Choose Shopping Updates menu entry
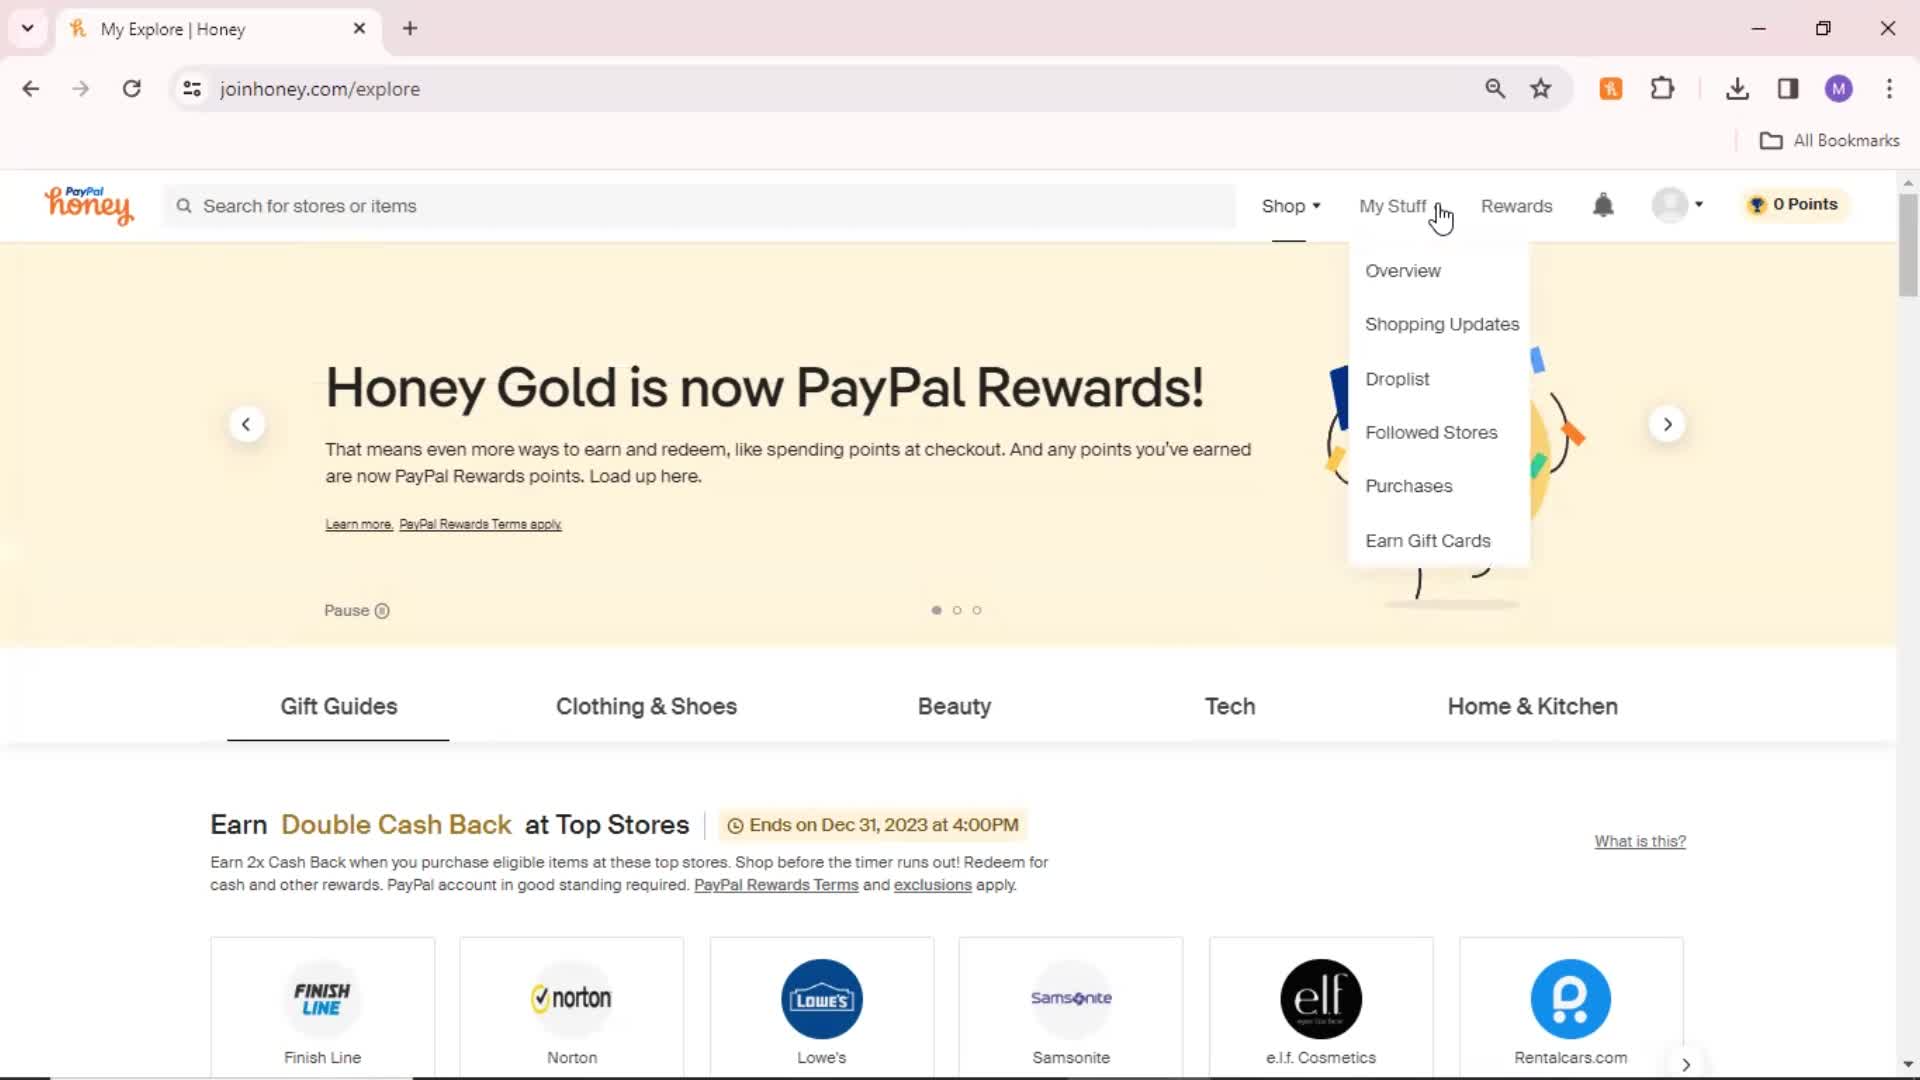The height and width of the screenshot is (1080, 1920). click(1441, 324)
